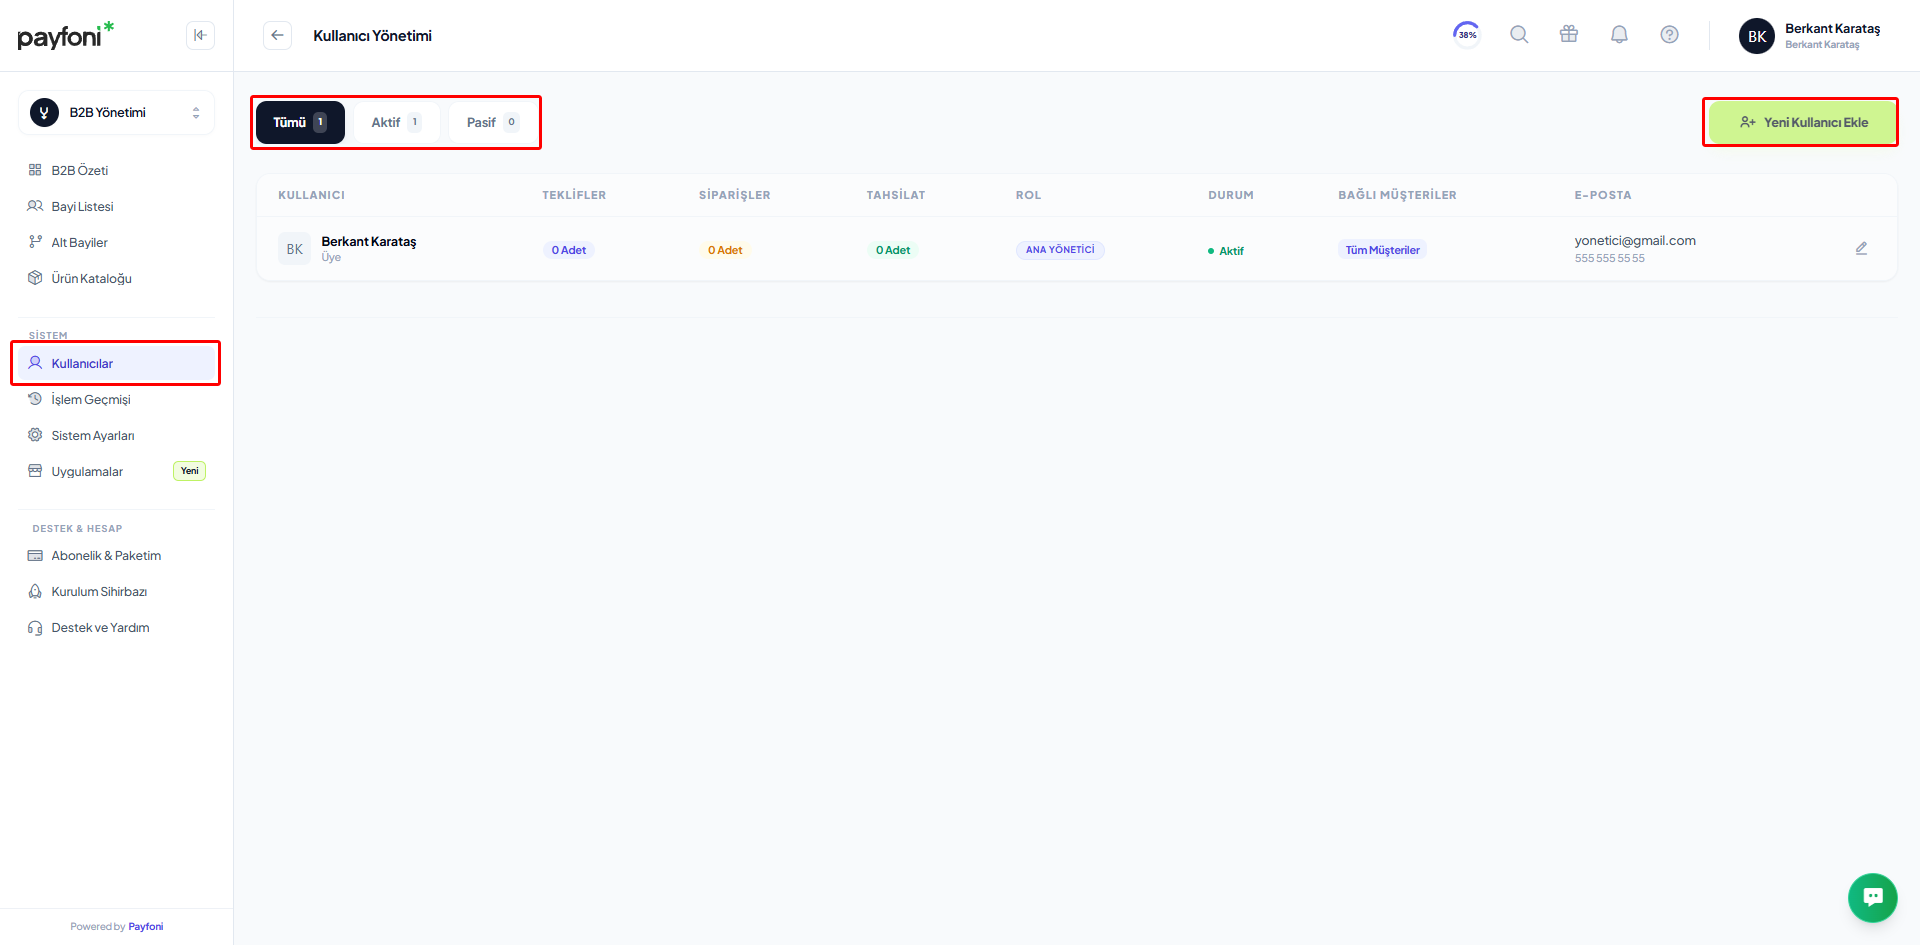
Task: Click the back arrow next to Kullanıcı Yönetimi
Action: pos(277,35)
